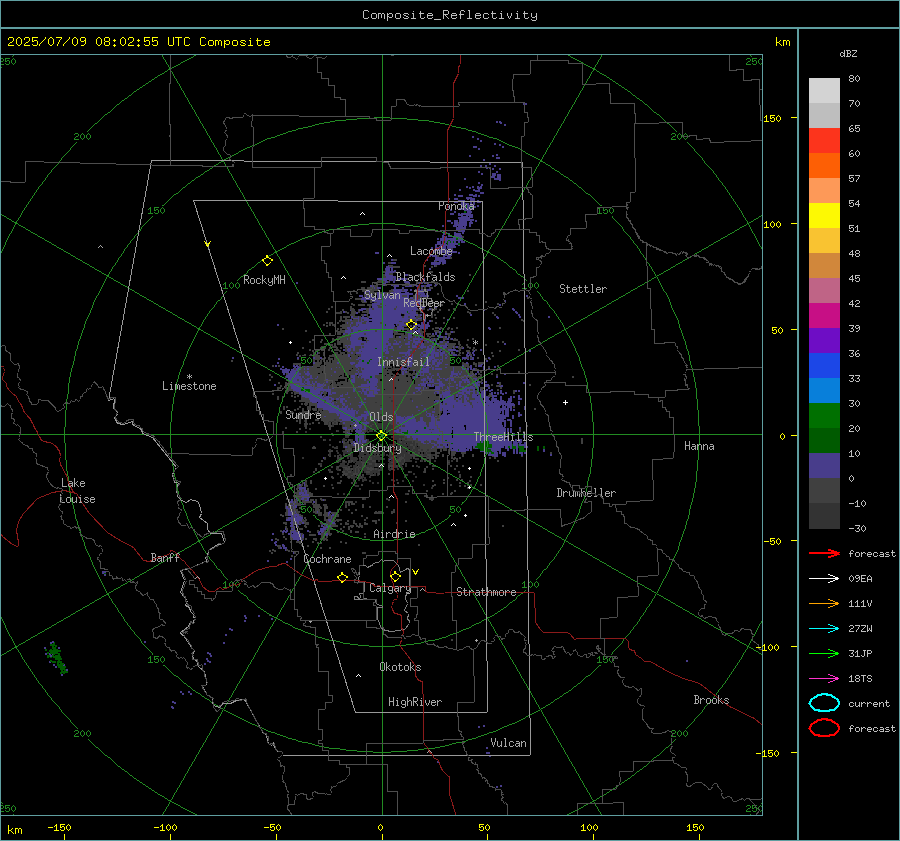
Task: Click the magenta 18TS arrow icon
Action: coord(824,679)
